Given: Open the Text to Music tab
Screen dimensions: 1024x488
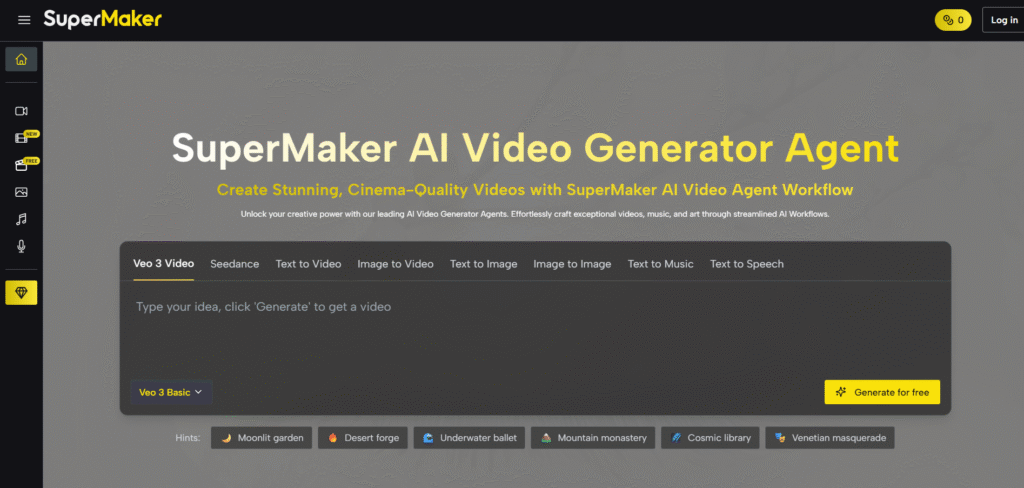Looking at the screenshot, I should point(660,264).
